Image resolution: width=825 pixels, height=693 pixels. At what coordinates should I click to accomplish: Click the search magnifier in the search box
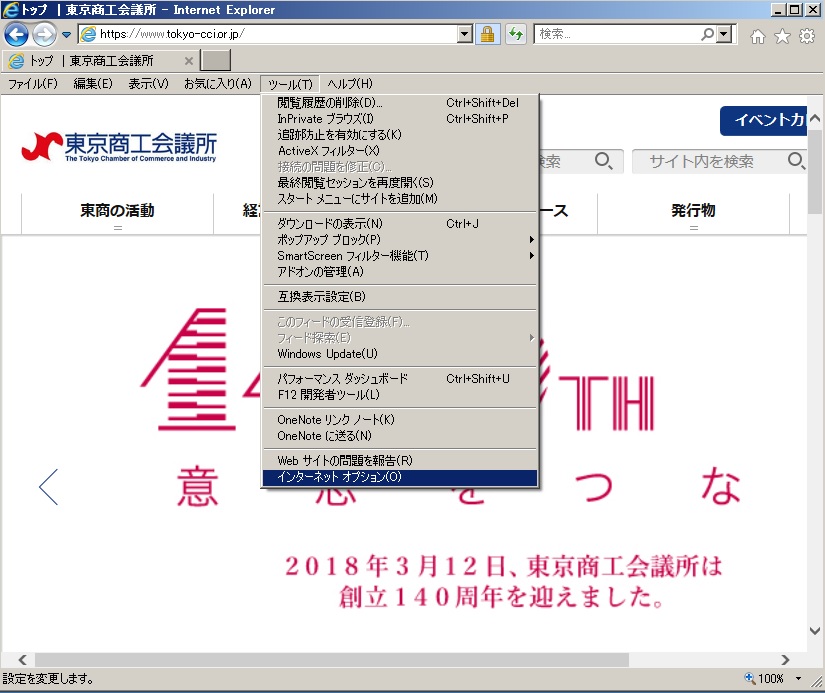pyautogui.click(x=708, y=34)
